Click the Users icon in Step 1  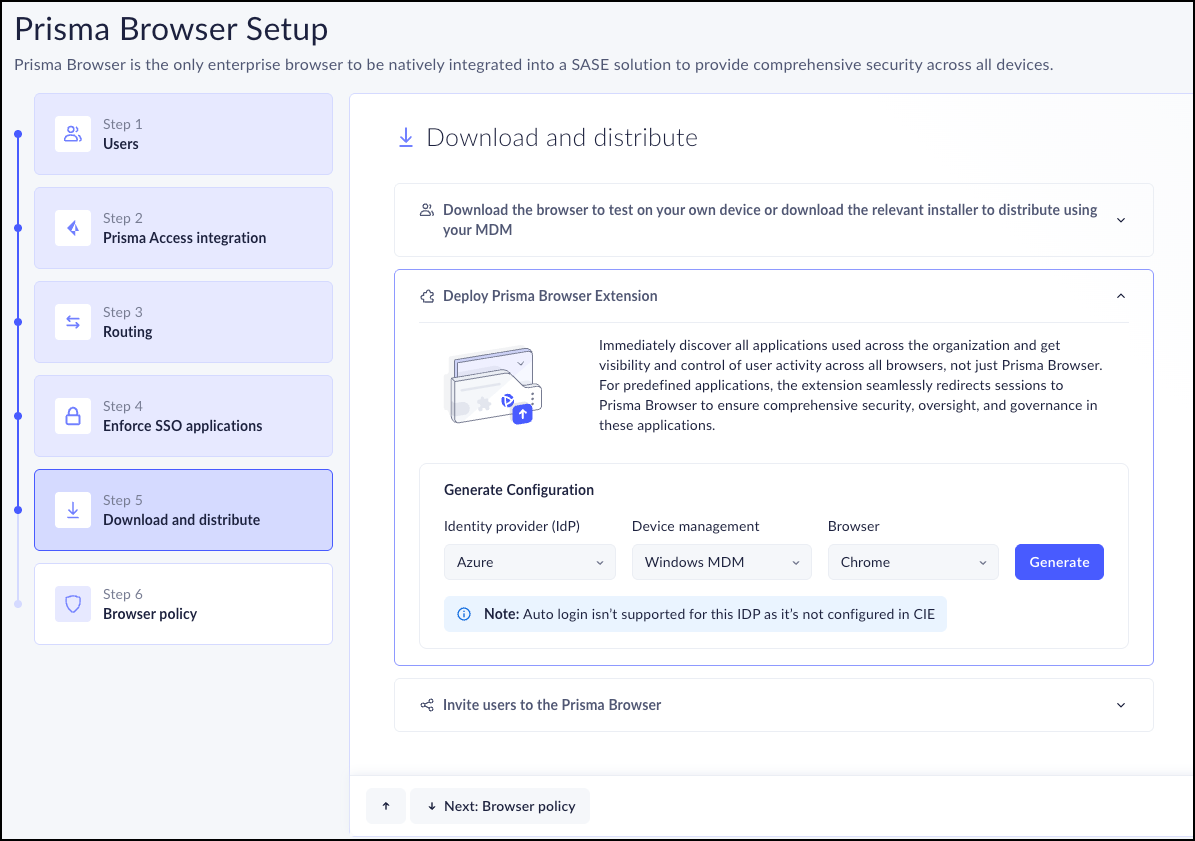[73, 134]
